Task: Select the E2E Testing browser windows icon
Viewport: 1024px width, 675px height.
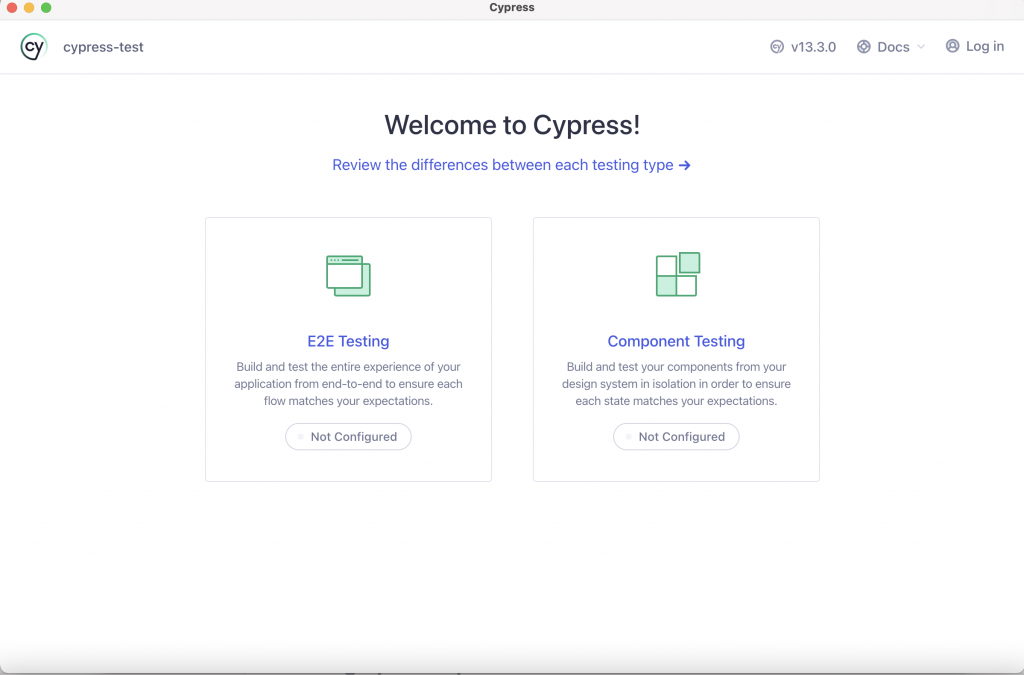Action: (348, 275)
